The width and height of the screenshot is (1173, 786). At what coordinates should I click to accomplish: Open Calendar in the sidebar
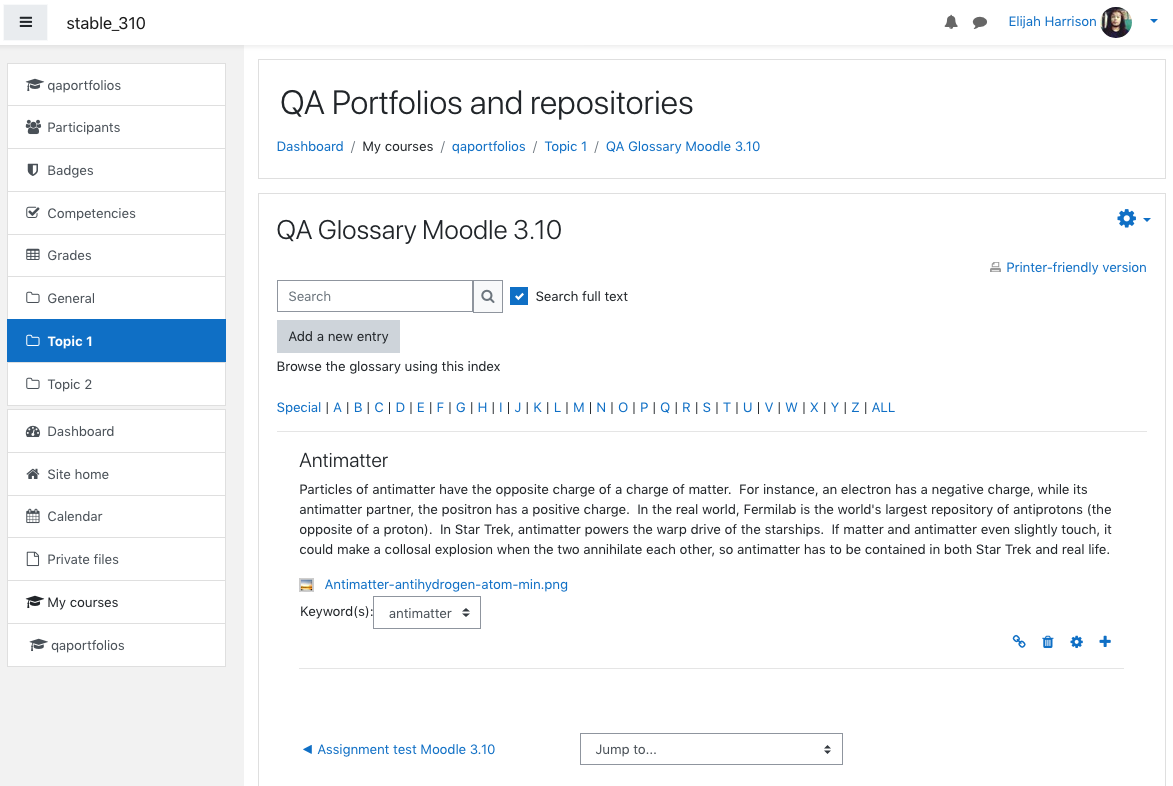pyautogui.click(x=116, y=516)
